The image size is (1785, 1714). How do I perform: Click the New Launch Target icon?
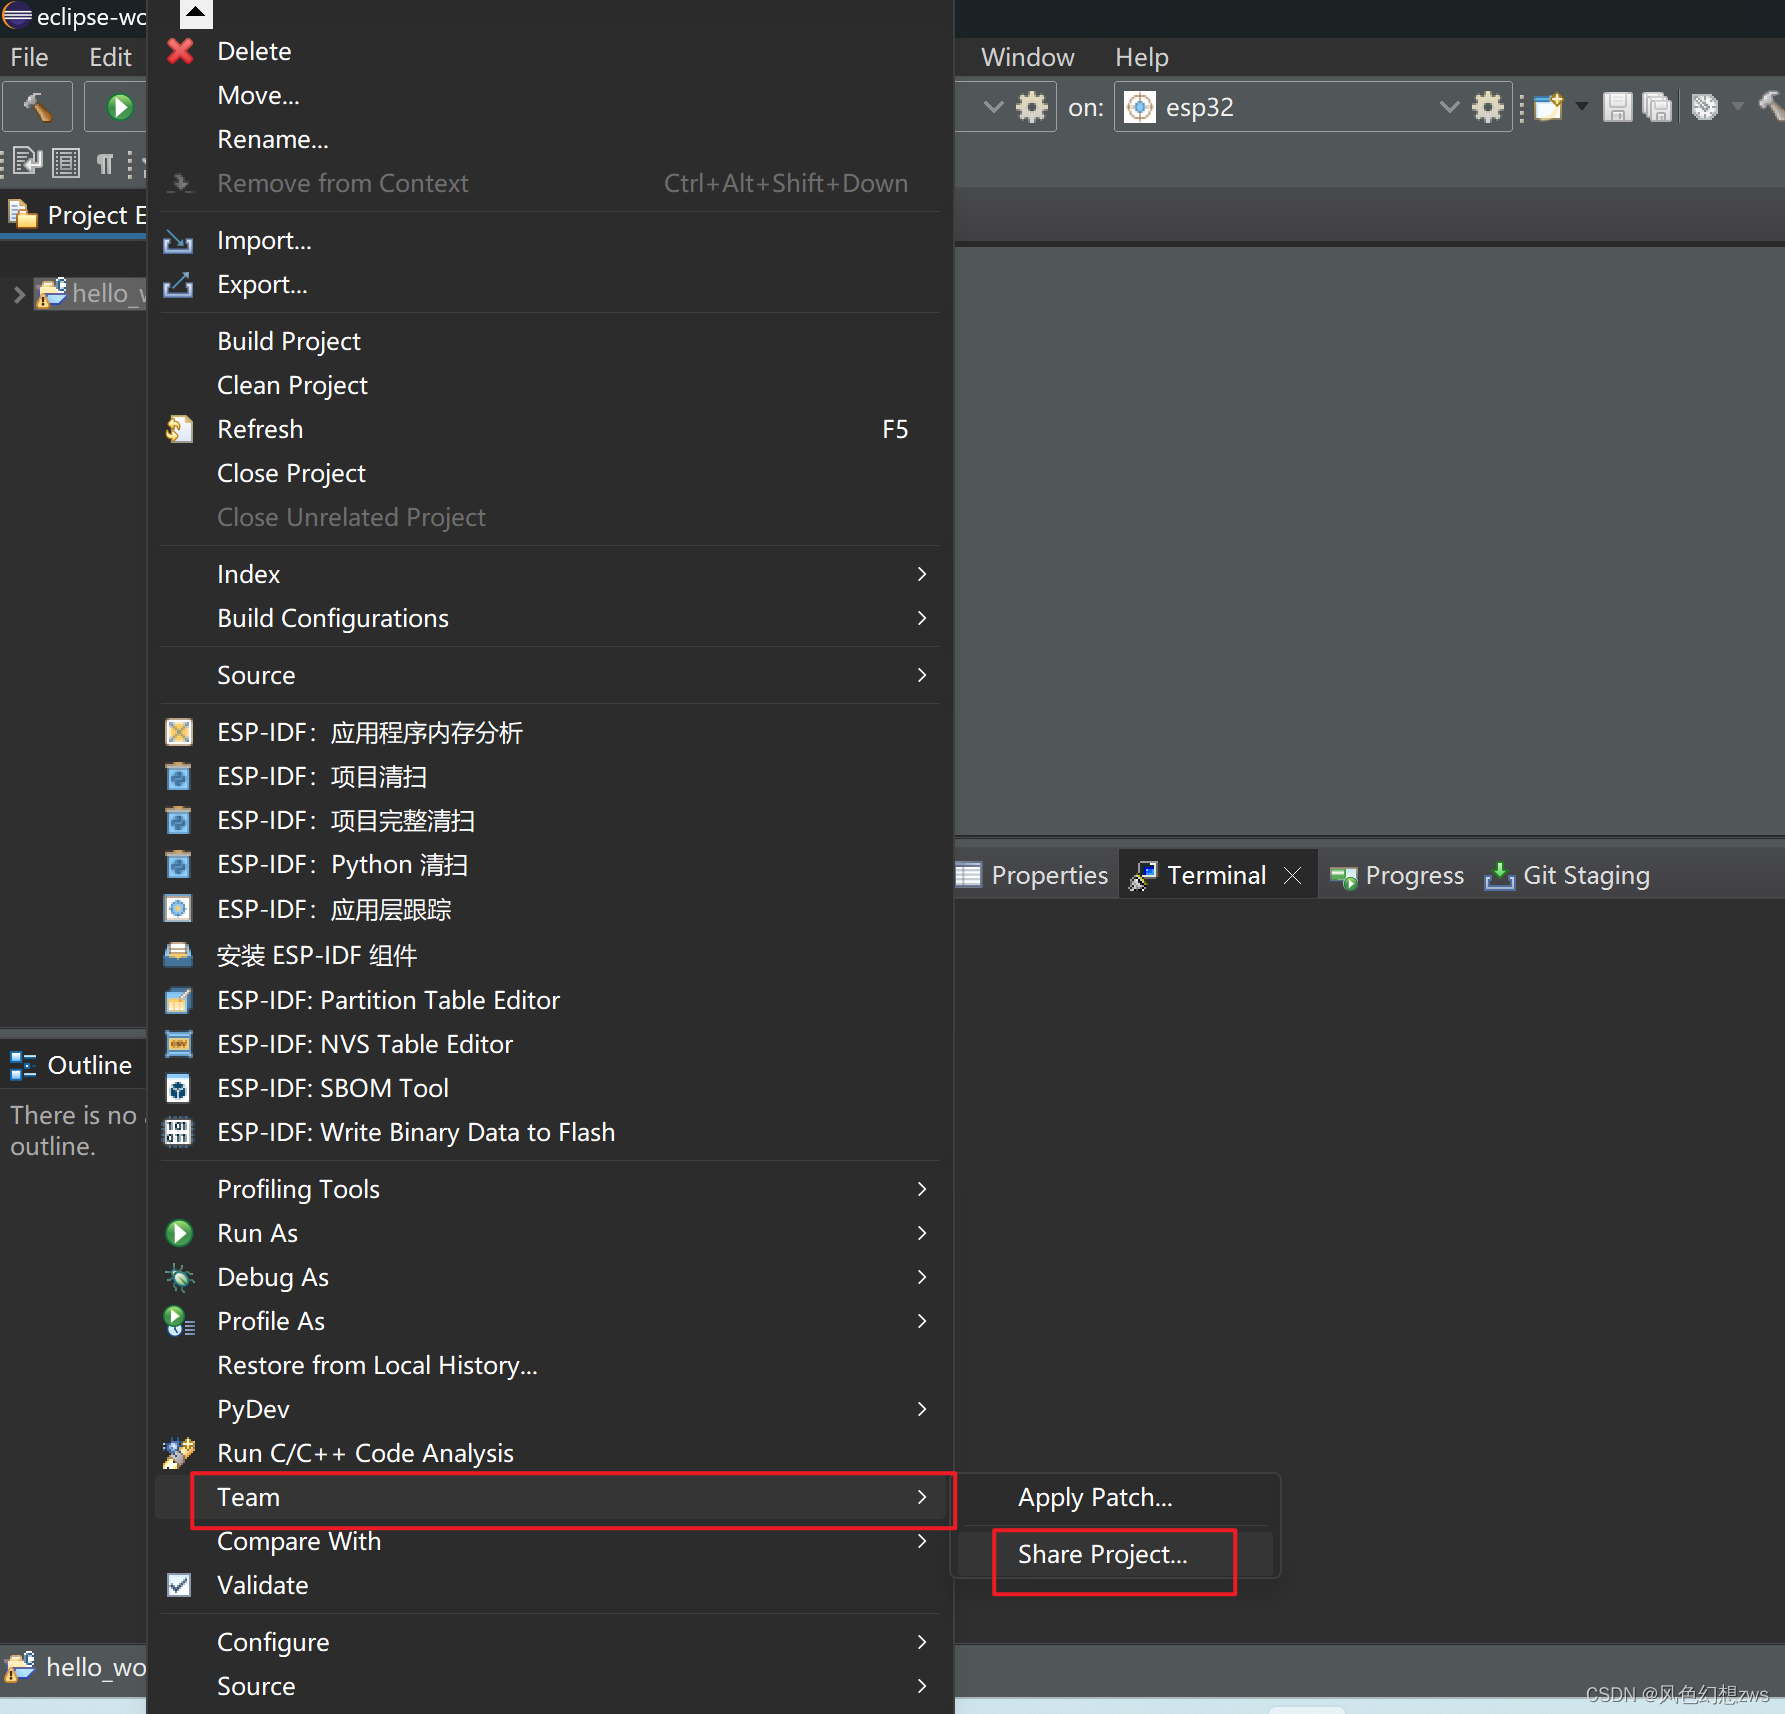[1549, 106]
